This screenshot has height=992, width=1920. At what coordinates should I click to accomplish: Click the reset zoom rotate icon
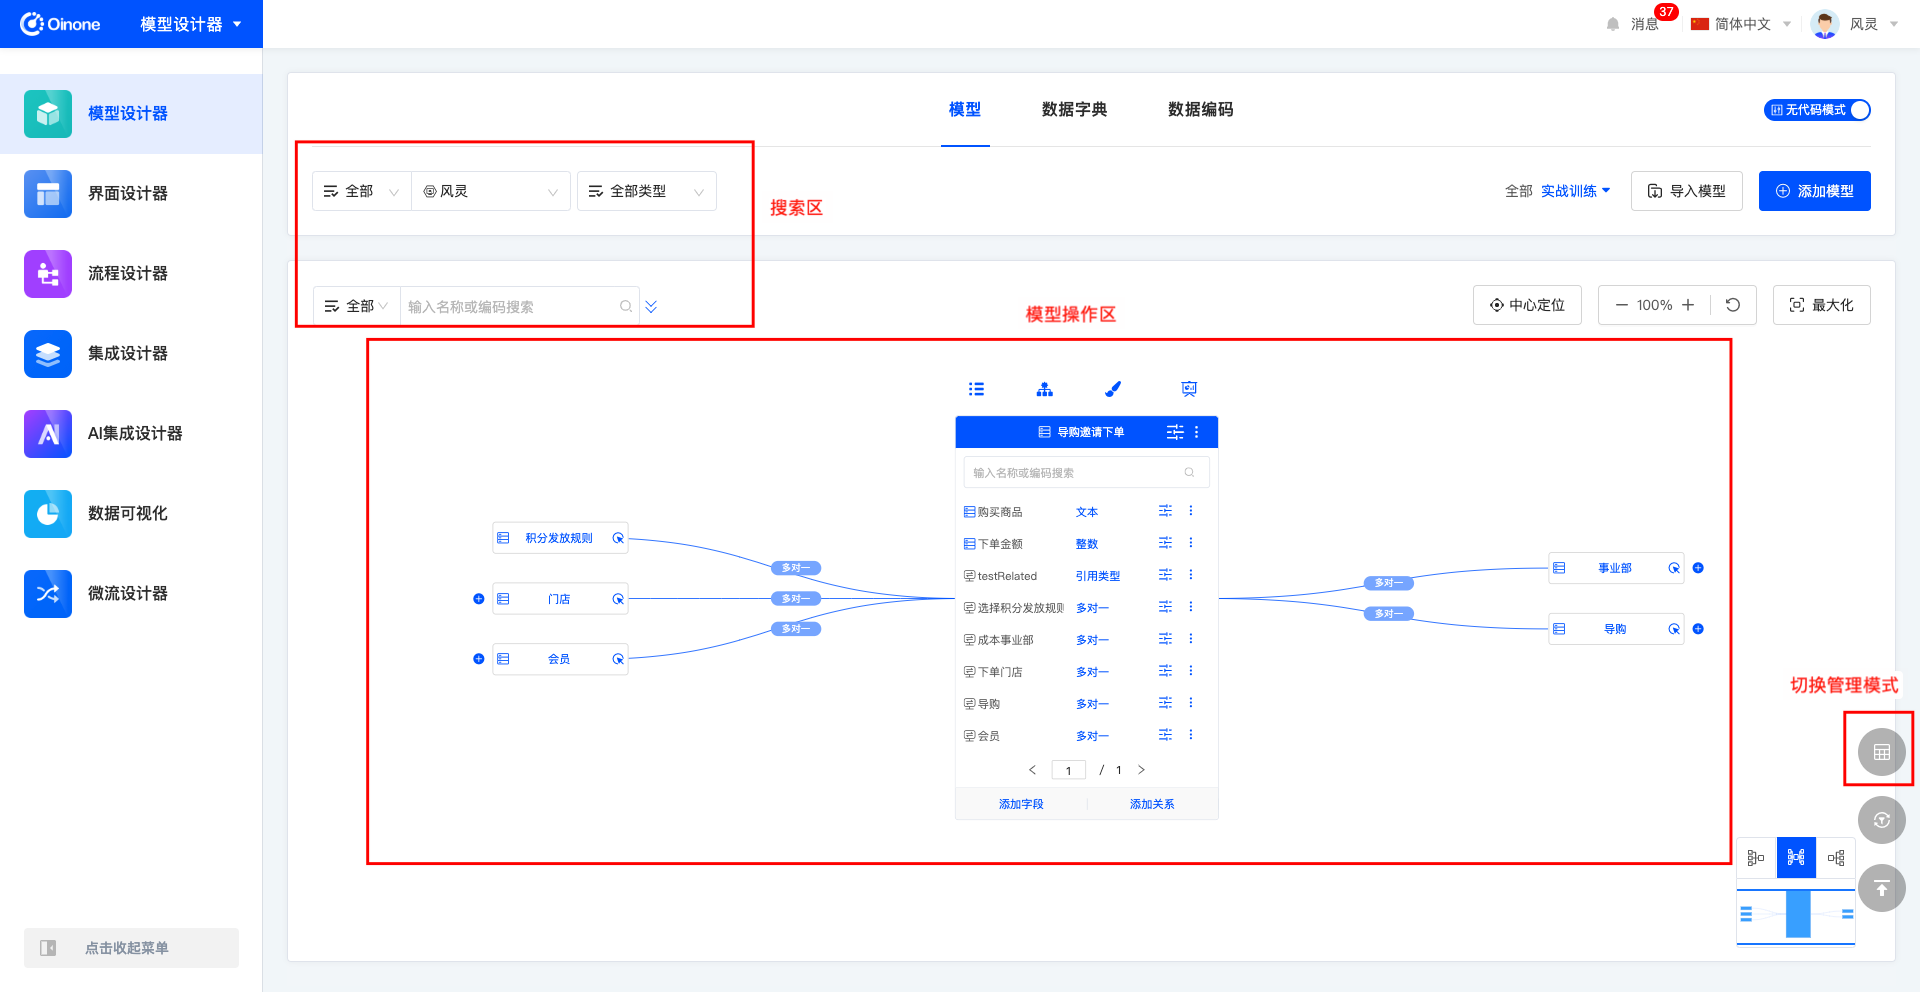pyautogui.click(x=1733, y=305)
